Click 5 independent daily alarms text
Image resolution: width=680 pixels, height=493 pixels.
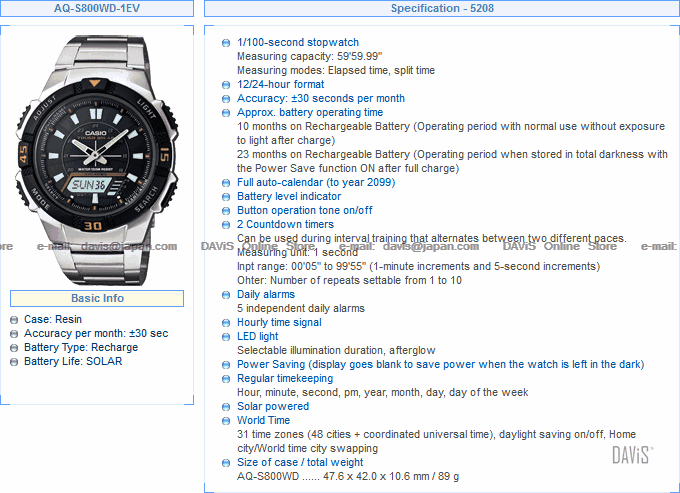pos(301,308)
